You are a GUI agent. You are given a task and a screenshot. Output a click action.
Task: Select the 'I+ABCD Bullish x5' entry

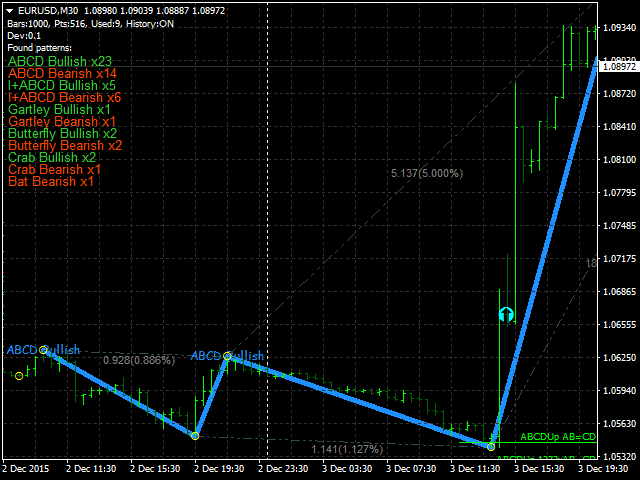pos(62,85)
